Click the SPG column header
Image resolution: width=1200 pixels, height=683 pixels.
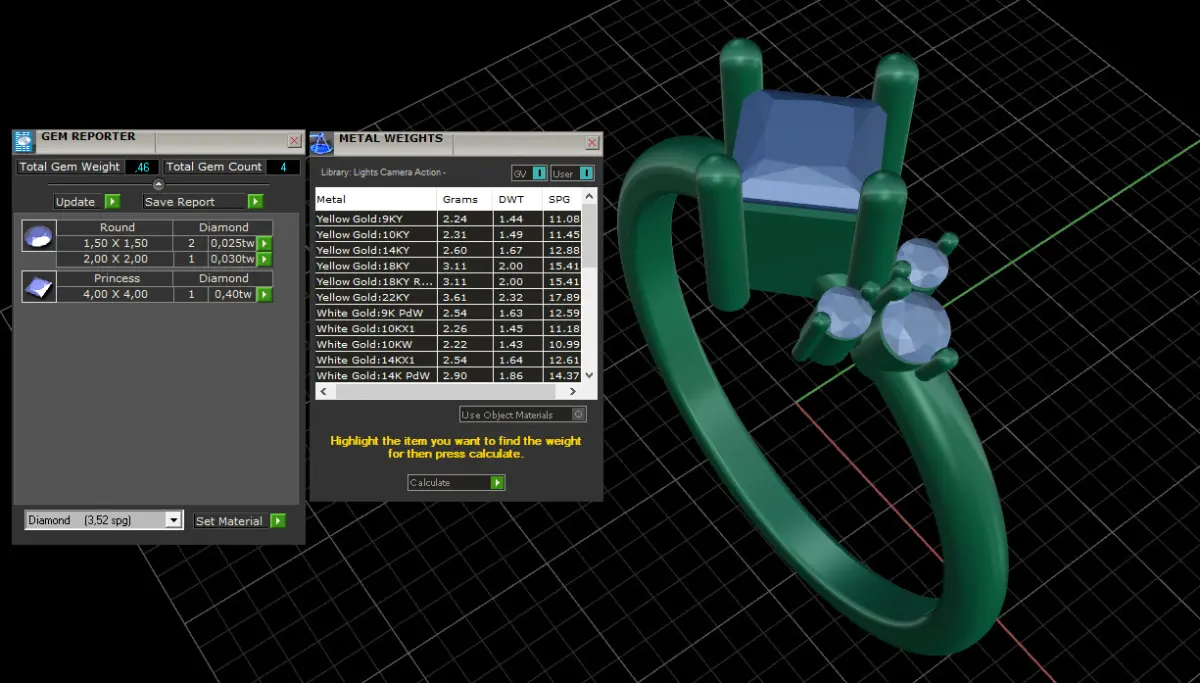pos(562,199)
